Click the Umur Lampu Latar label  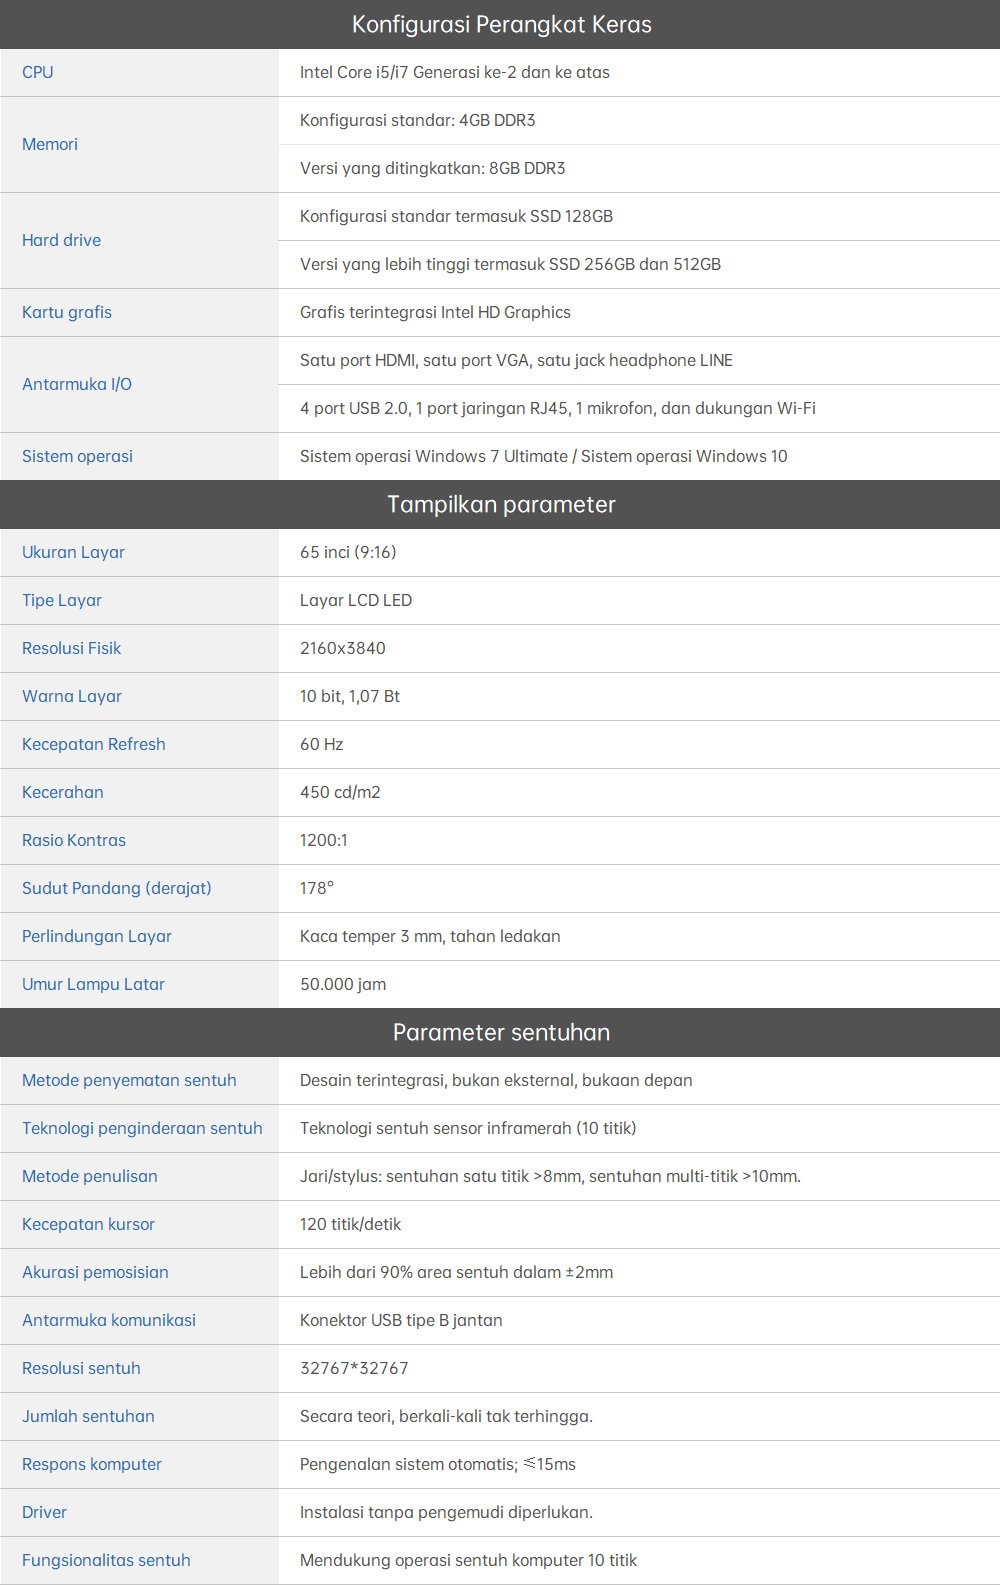pos(93,984)
